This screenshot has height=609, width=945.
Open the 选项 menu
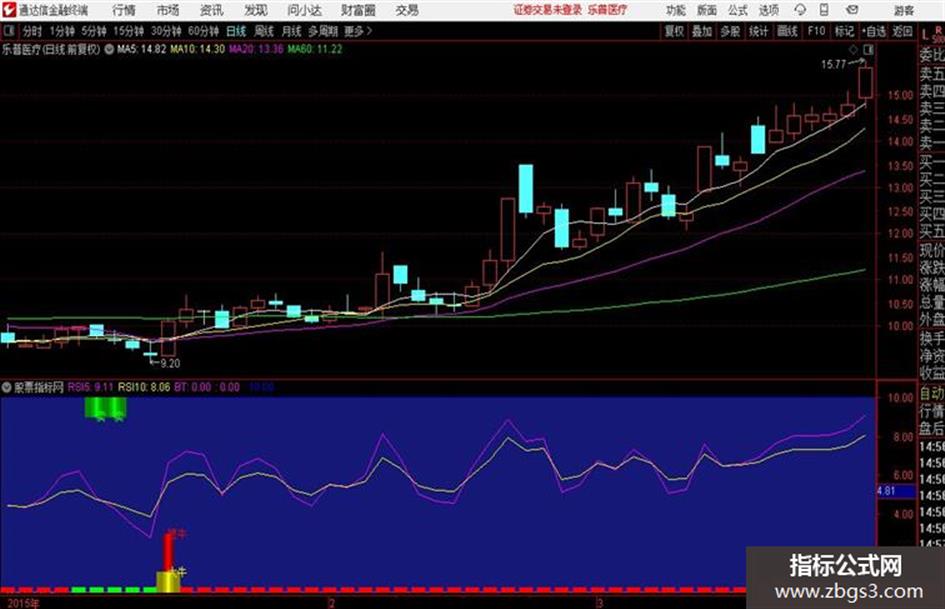(769, 10)
